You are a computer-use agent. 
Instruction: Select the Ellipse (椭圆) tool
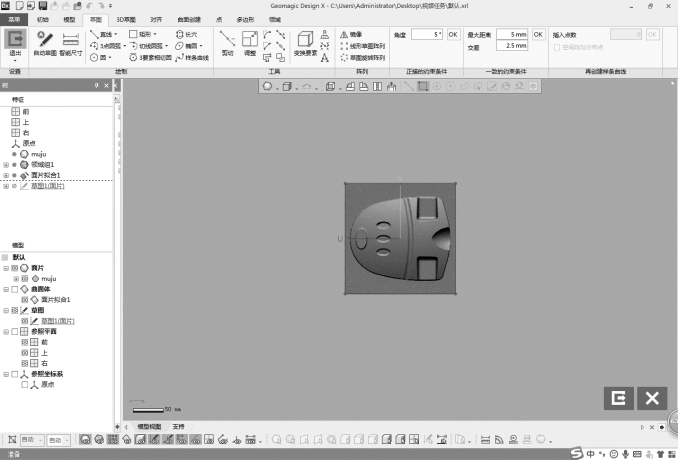click(186, 46)
